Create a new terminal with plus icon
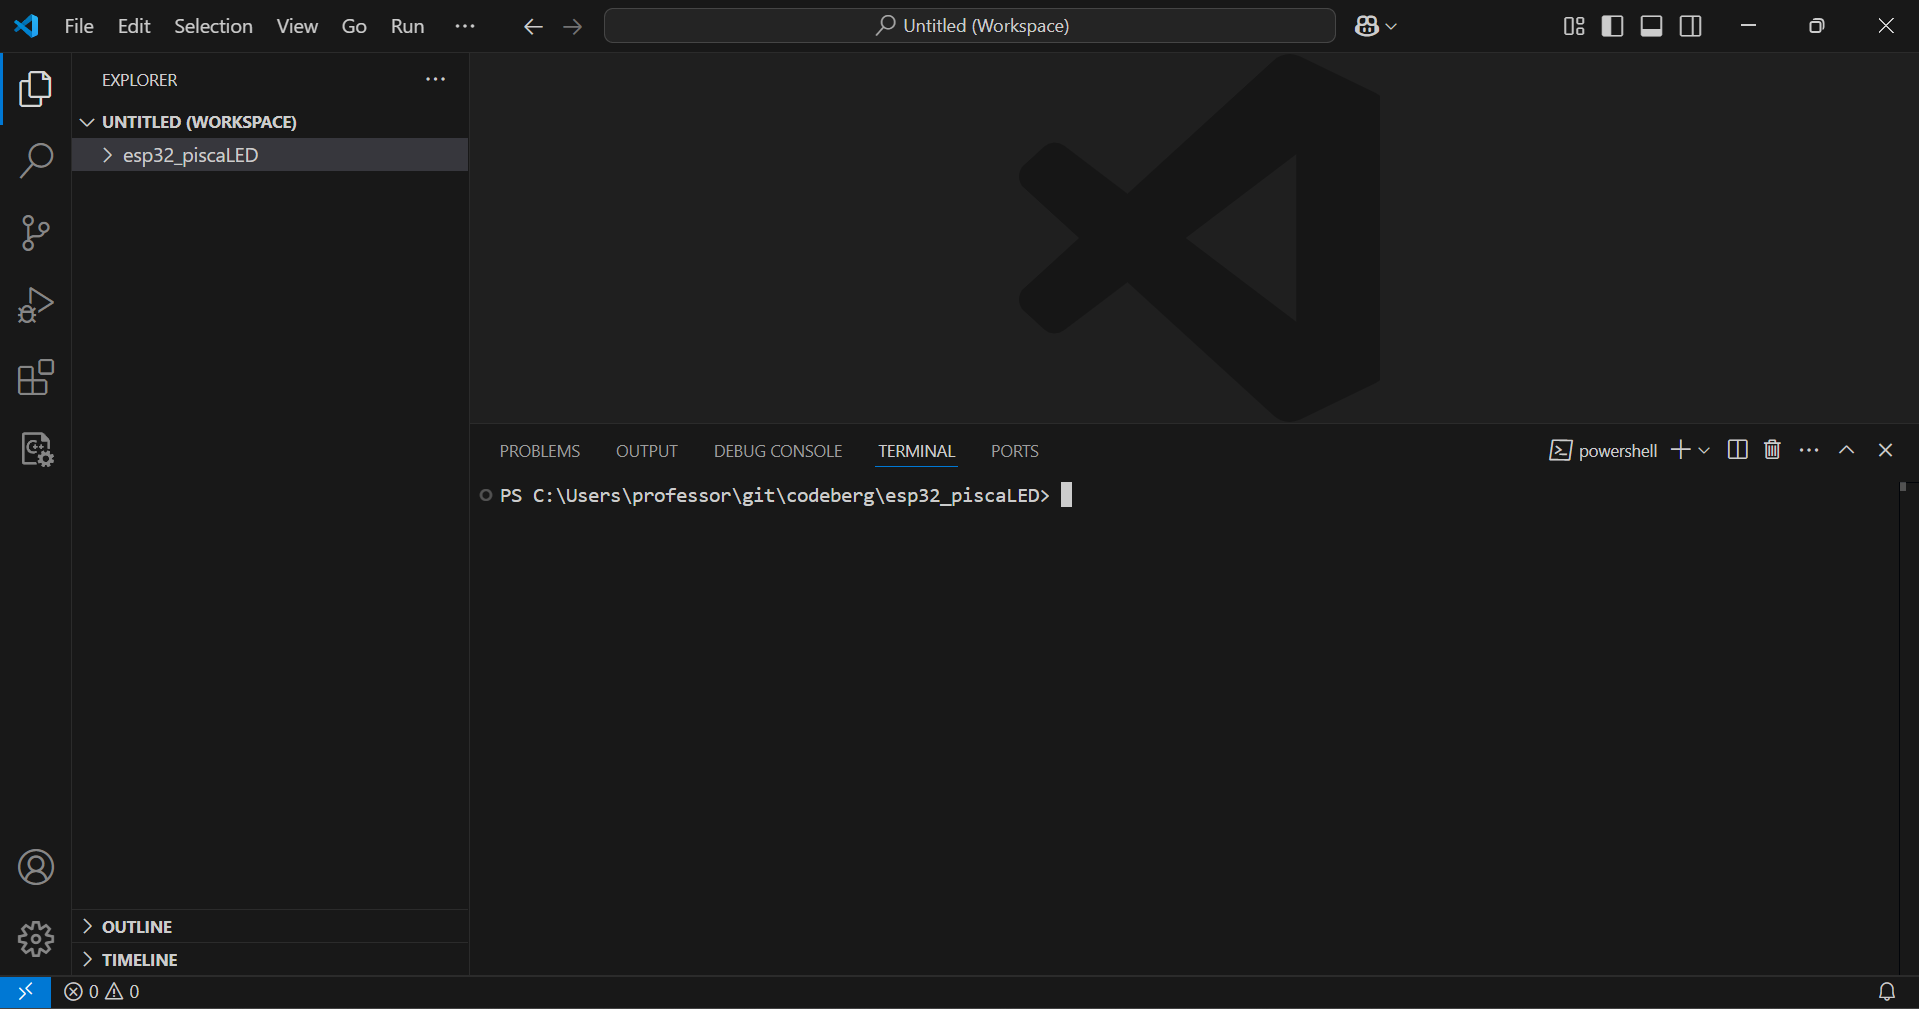Screen dimensions: 1919x1009 [x=1680, y=450]
